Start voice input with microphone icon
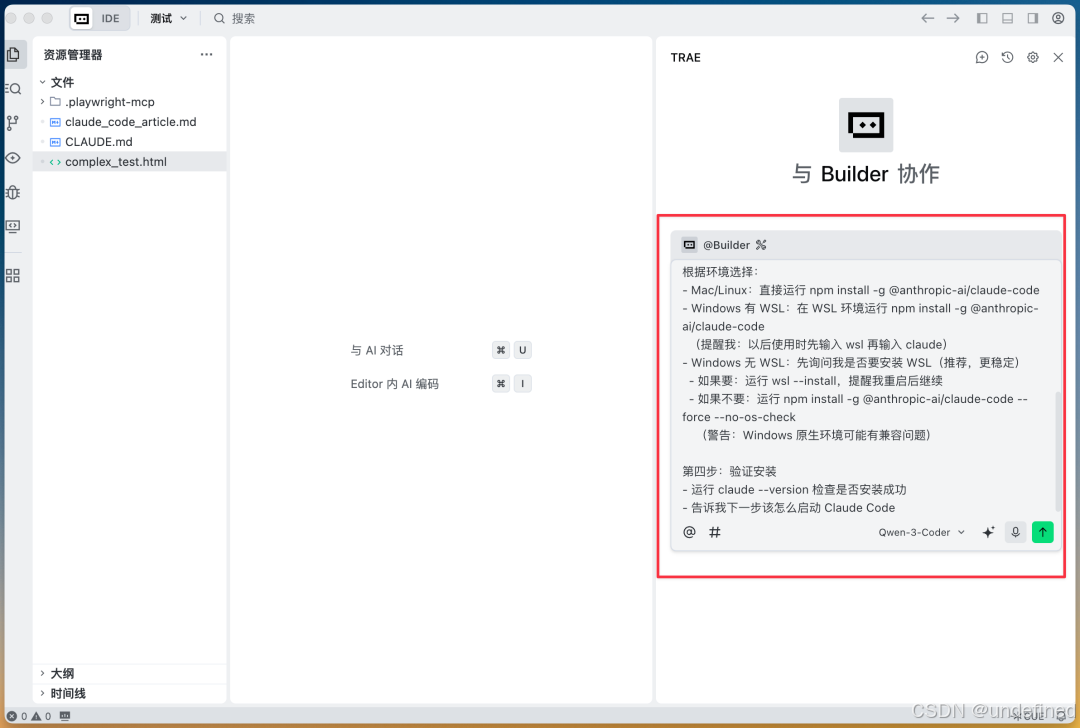 pyautogui.click(x=1015, y=532)
